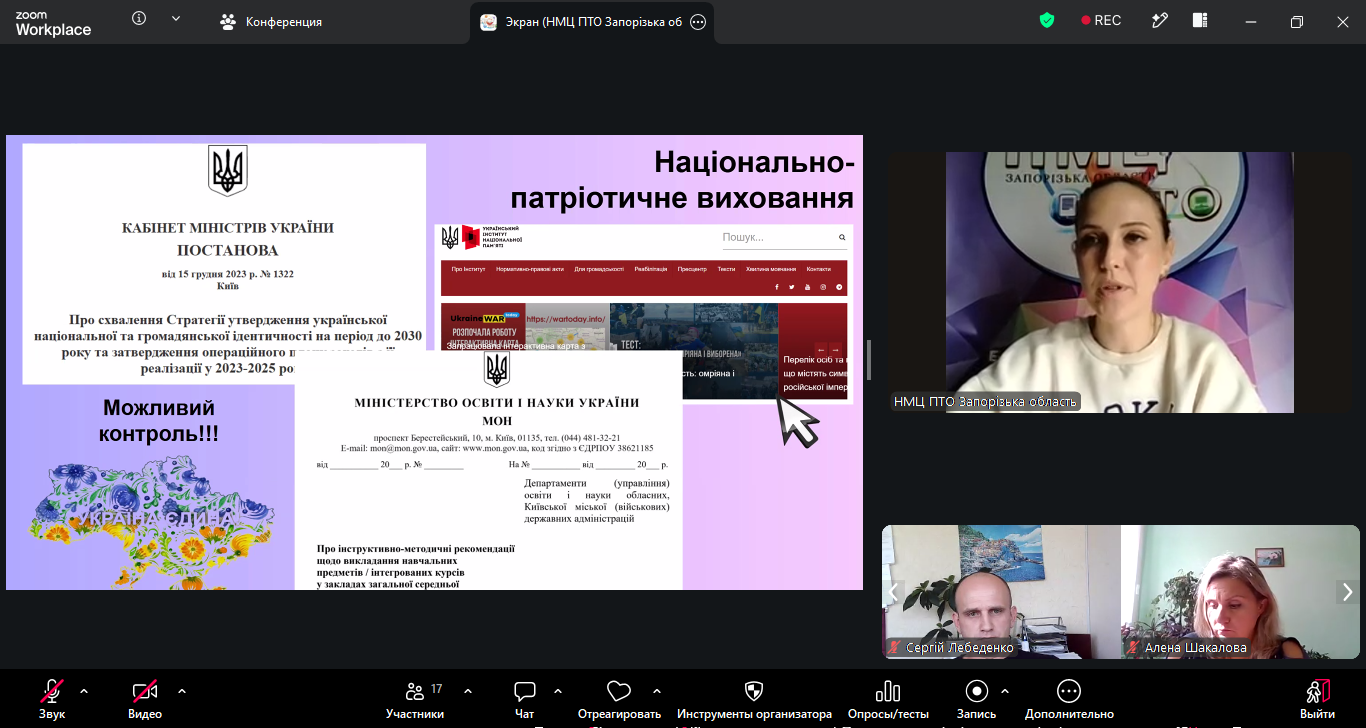Unmute microphone with the Звук button
The image size is (1366, 728).
[x=52, y=699]
